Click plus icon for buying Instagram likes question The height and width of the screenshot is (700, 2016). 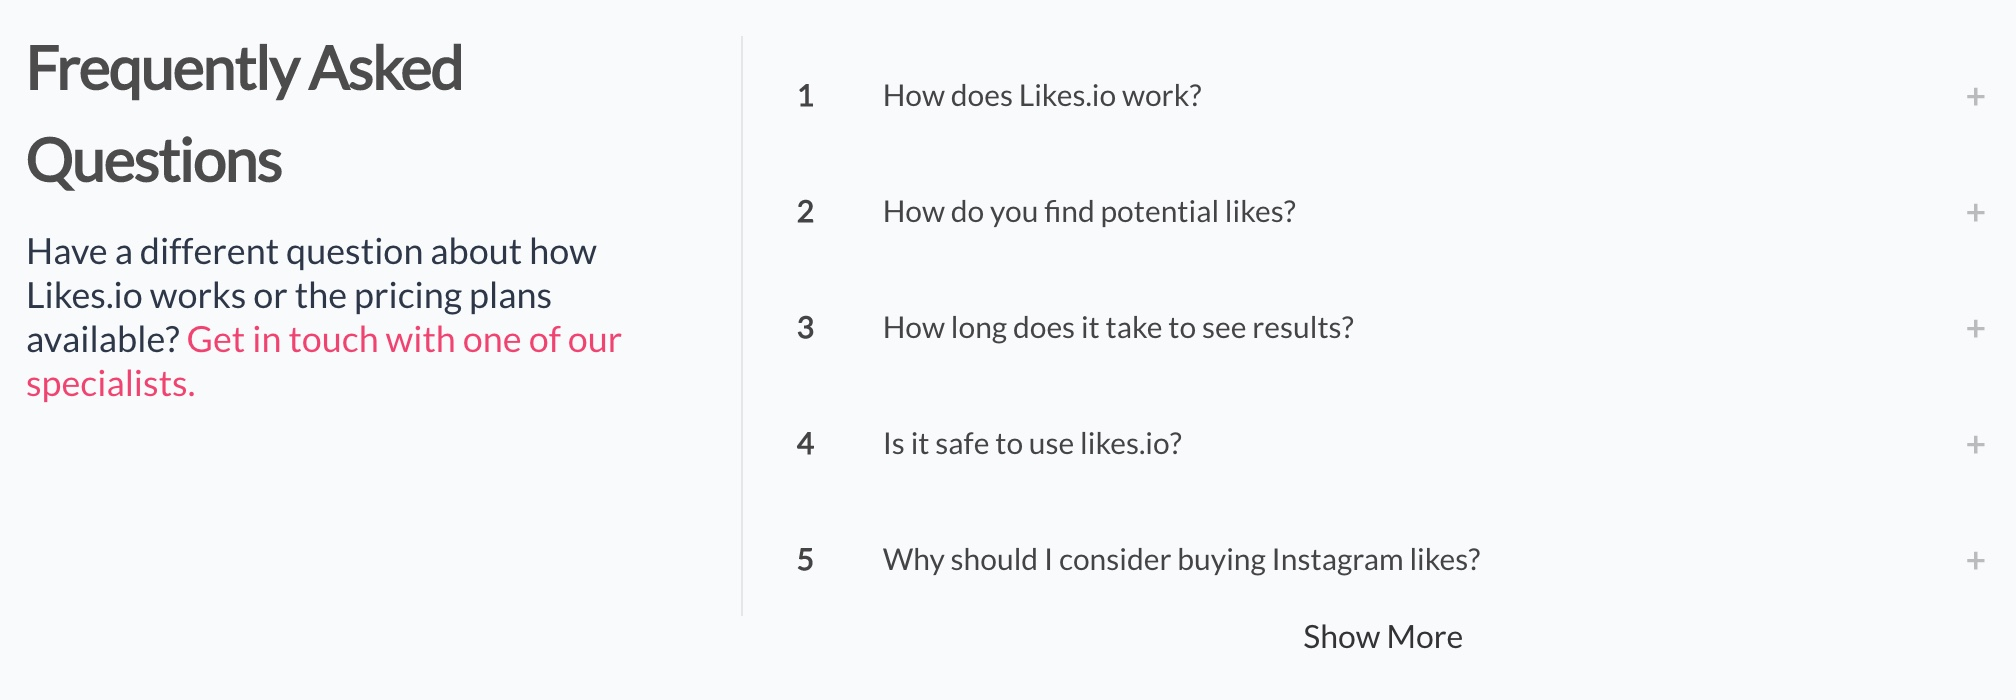[x=1975, y=561]
